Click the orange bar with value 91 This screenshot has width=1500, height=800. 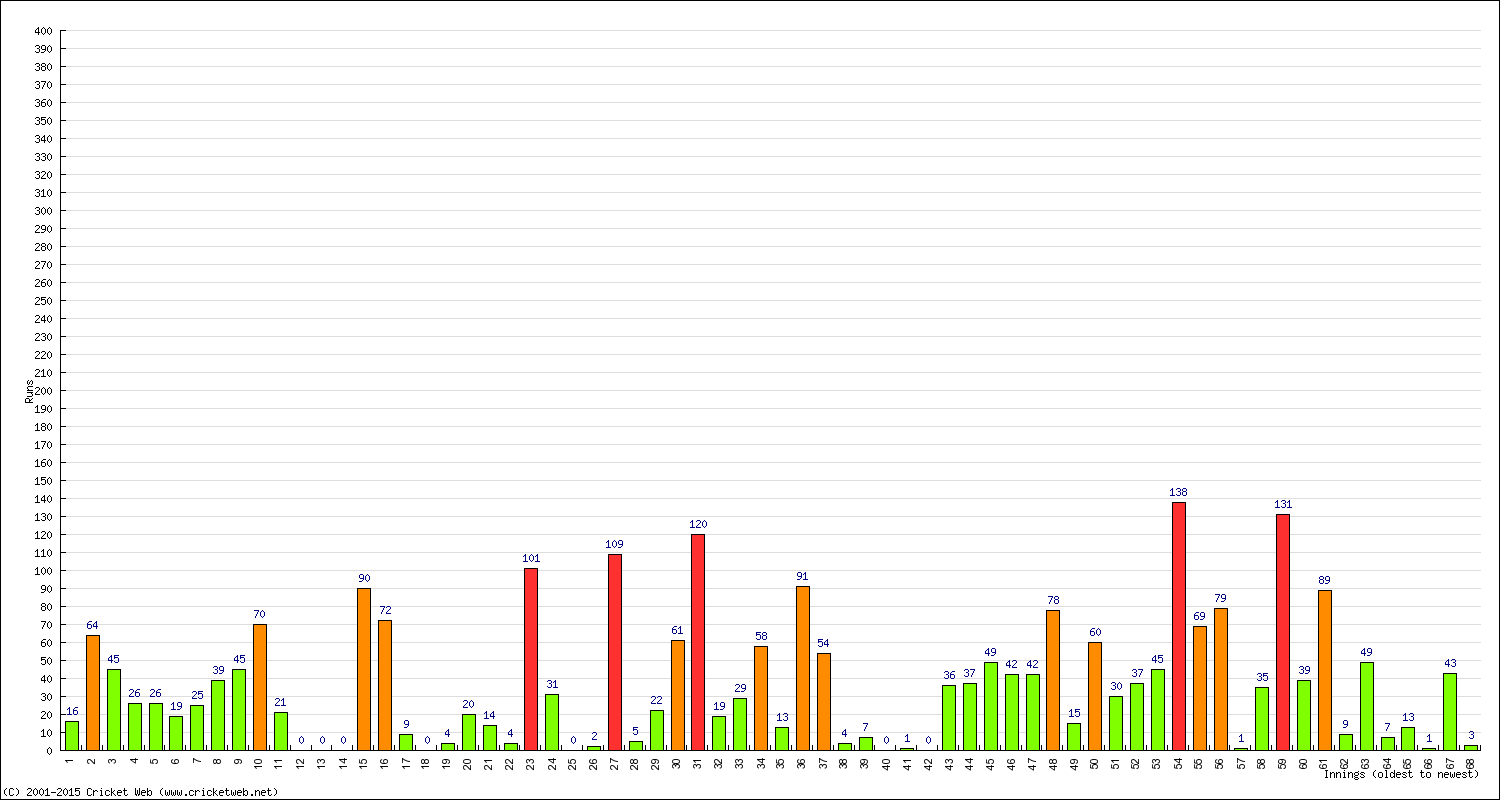(803, 668)
